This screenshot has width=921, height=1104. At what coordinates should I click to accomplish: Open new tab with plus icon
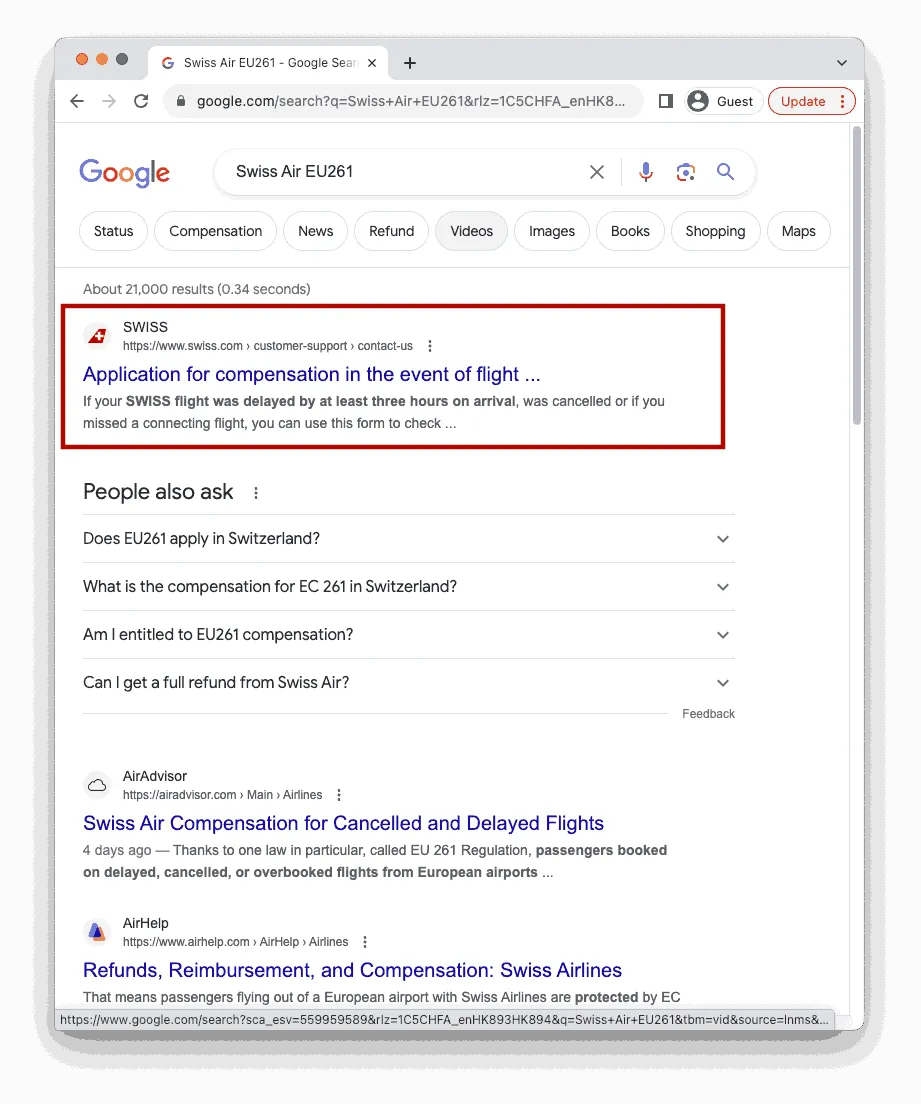coord(410,63)
